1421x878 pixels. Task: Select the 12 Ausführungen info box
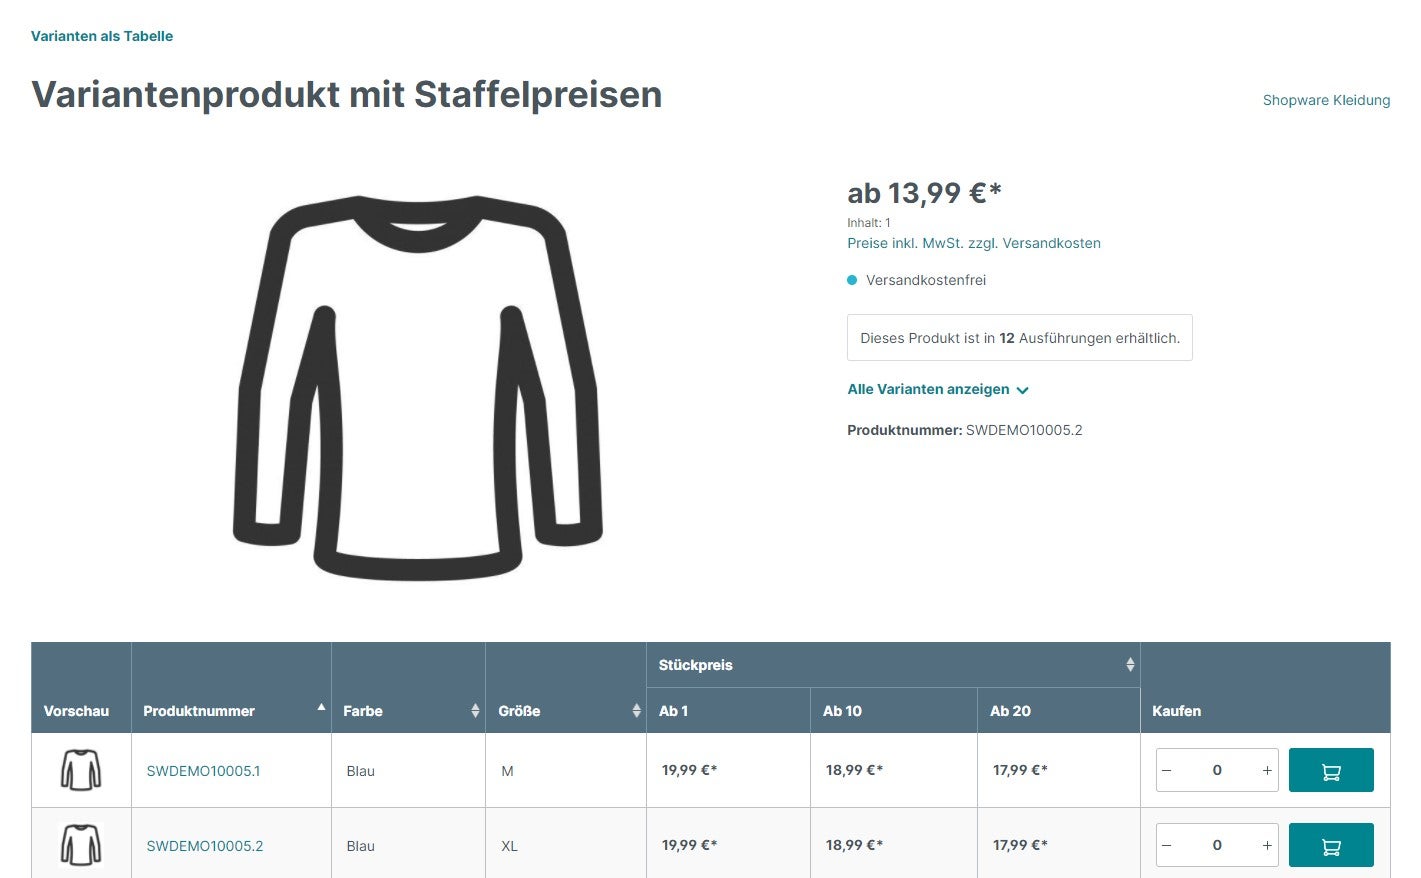tap(1020, 338)
